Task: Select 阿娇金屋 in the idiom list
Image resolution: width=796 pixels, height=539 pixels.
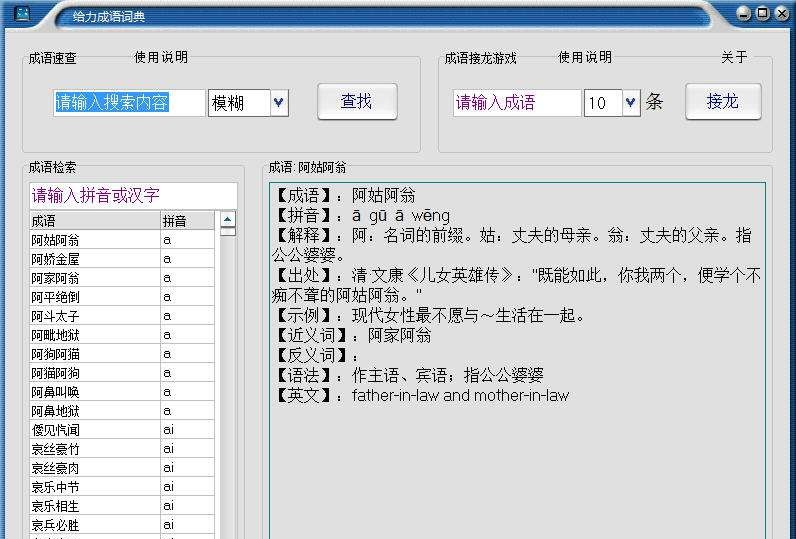Action: tap(122, 259)
